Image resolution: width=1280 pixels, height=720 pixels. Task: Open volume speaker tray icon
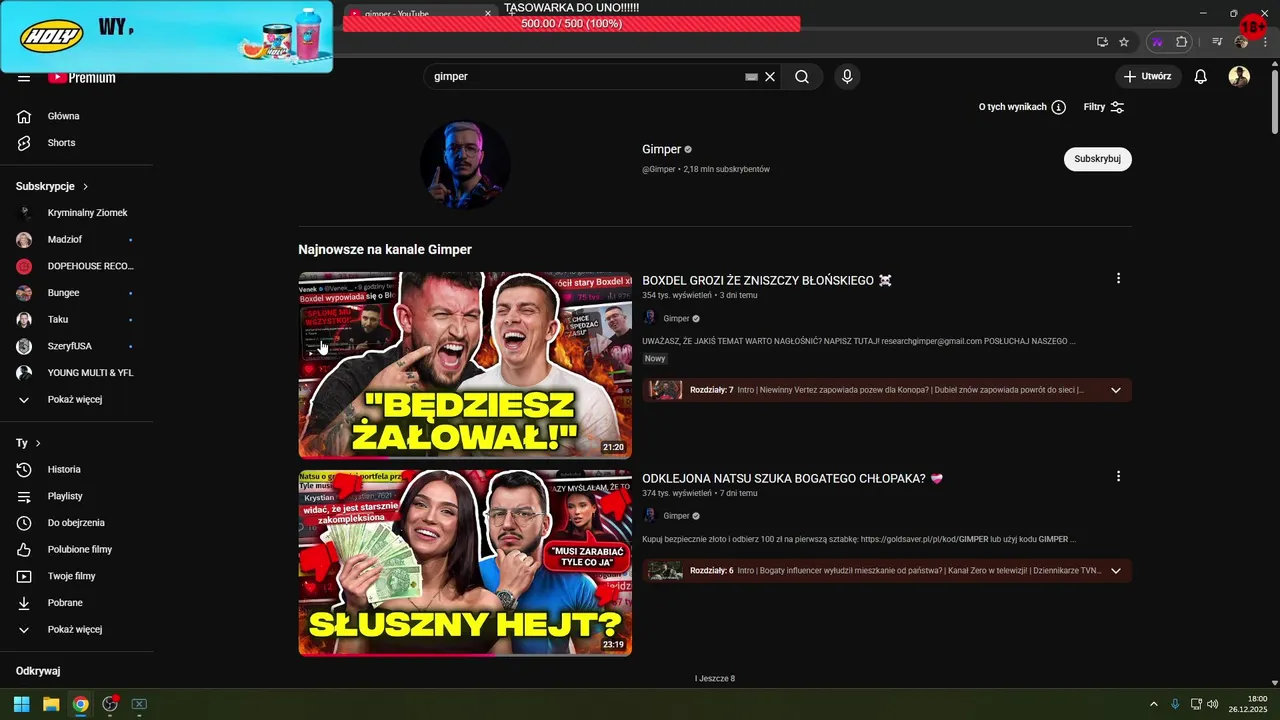[1212, 704]
